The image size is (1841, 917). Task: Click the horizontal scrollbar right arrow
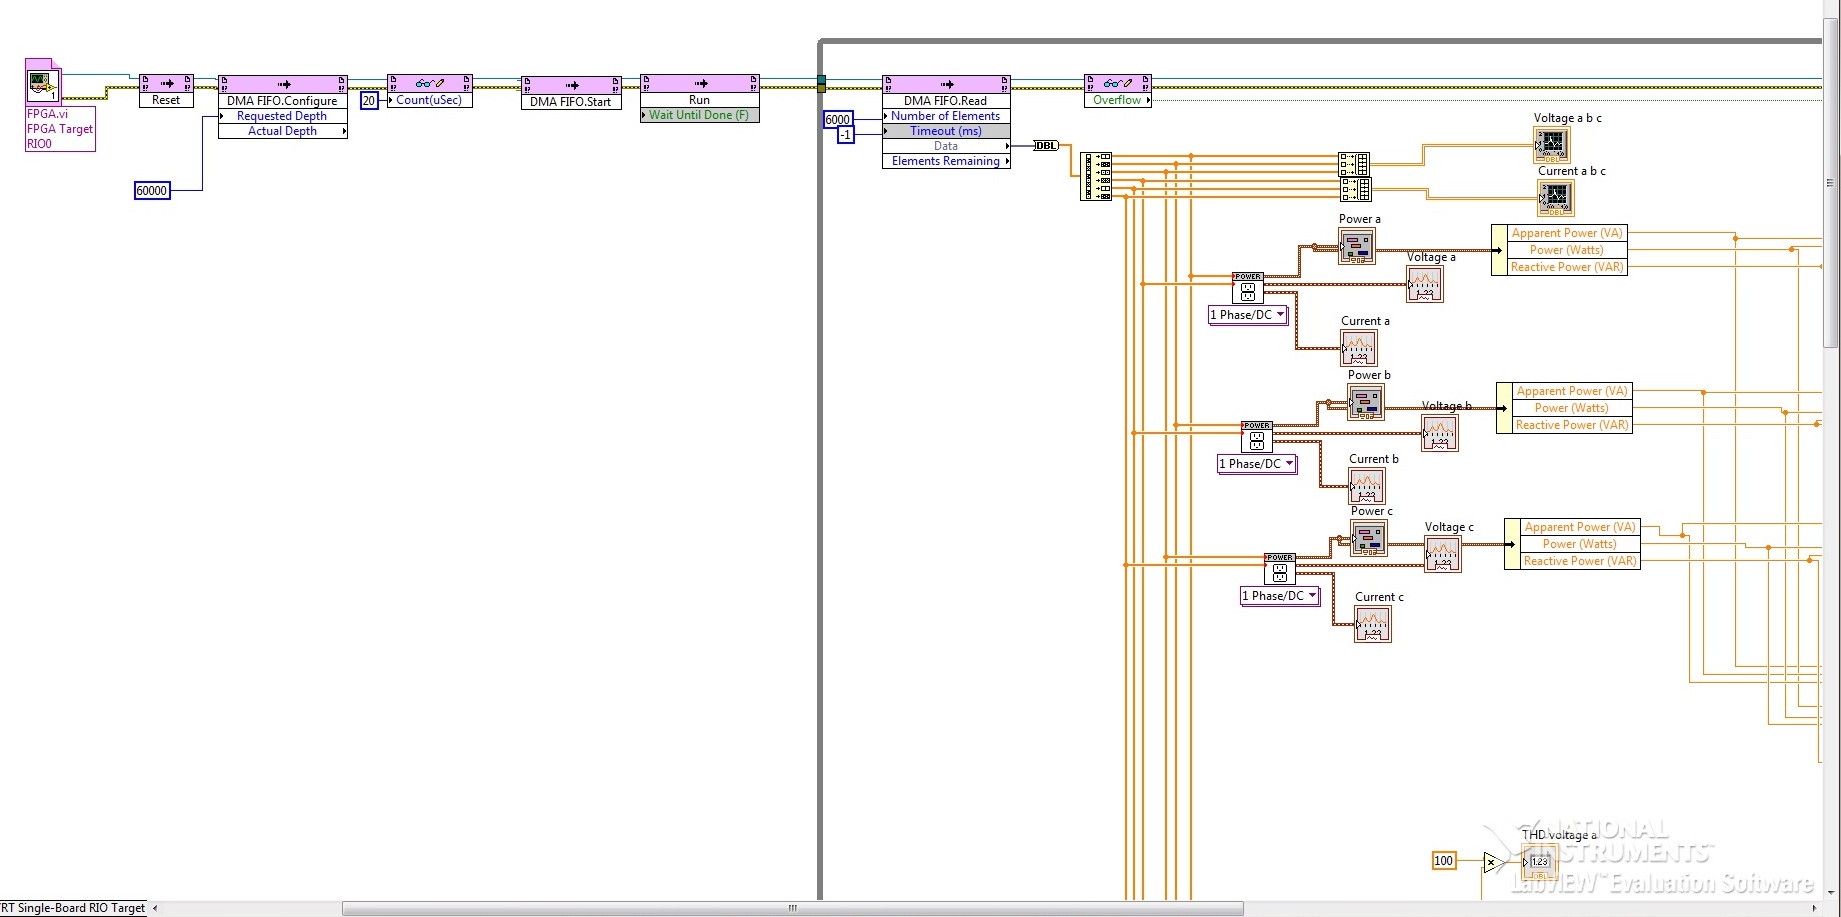pos(1814,908)
